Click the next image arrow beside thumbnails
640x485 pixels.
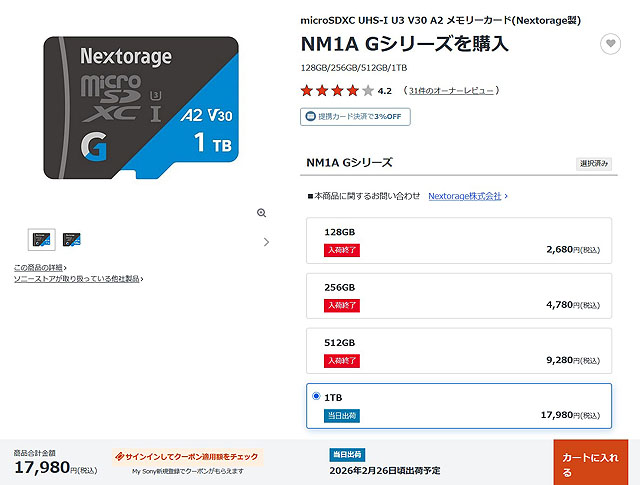tap(266, 241)
